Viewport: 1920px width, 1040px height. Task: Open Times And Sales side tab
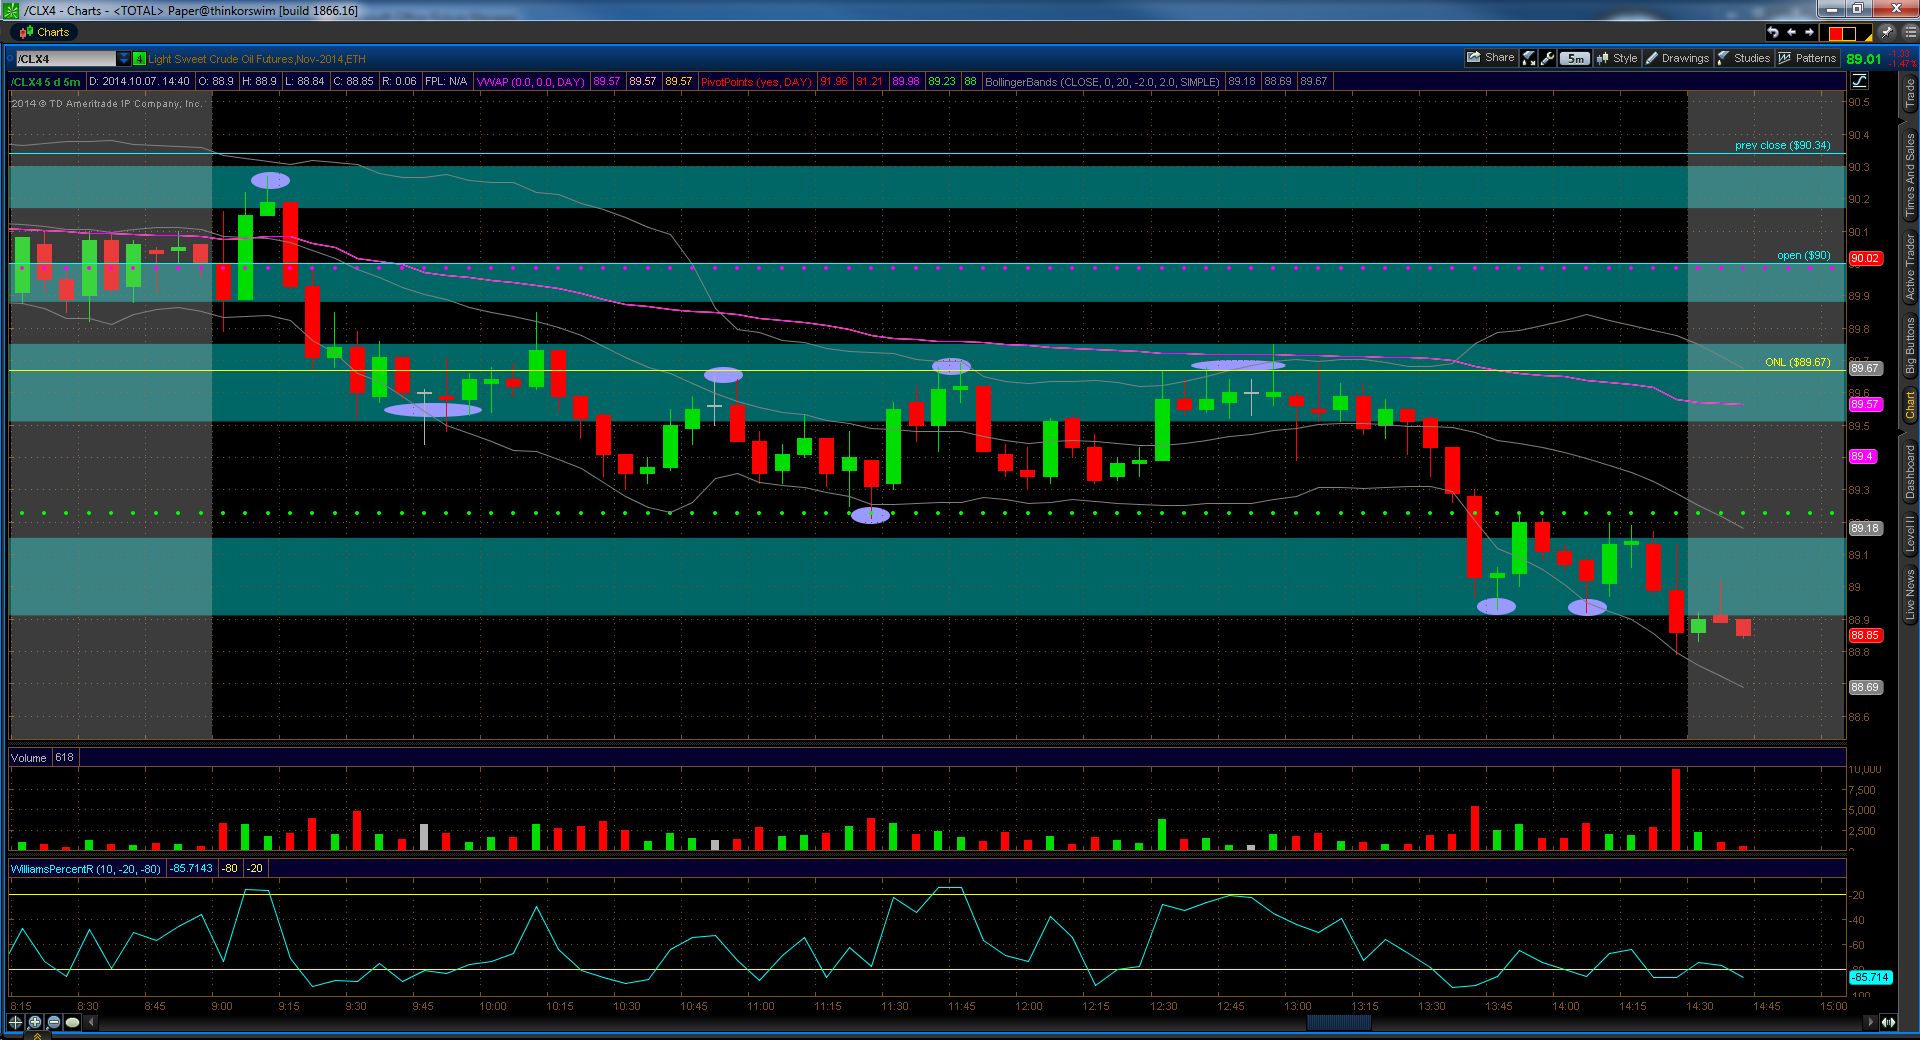point(1909,174)
